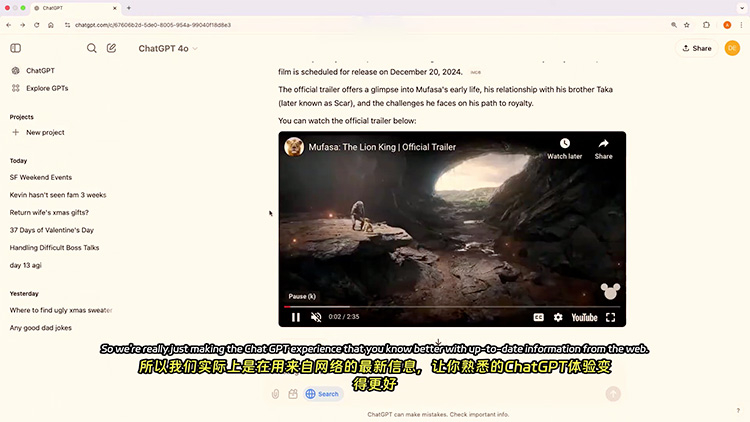The height and width of the screenshot is (422, 750).
Task: Select the ChatGPT browser tab
Action: tap(74, 8)
